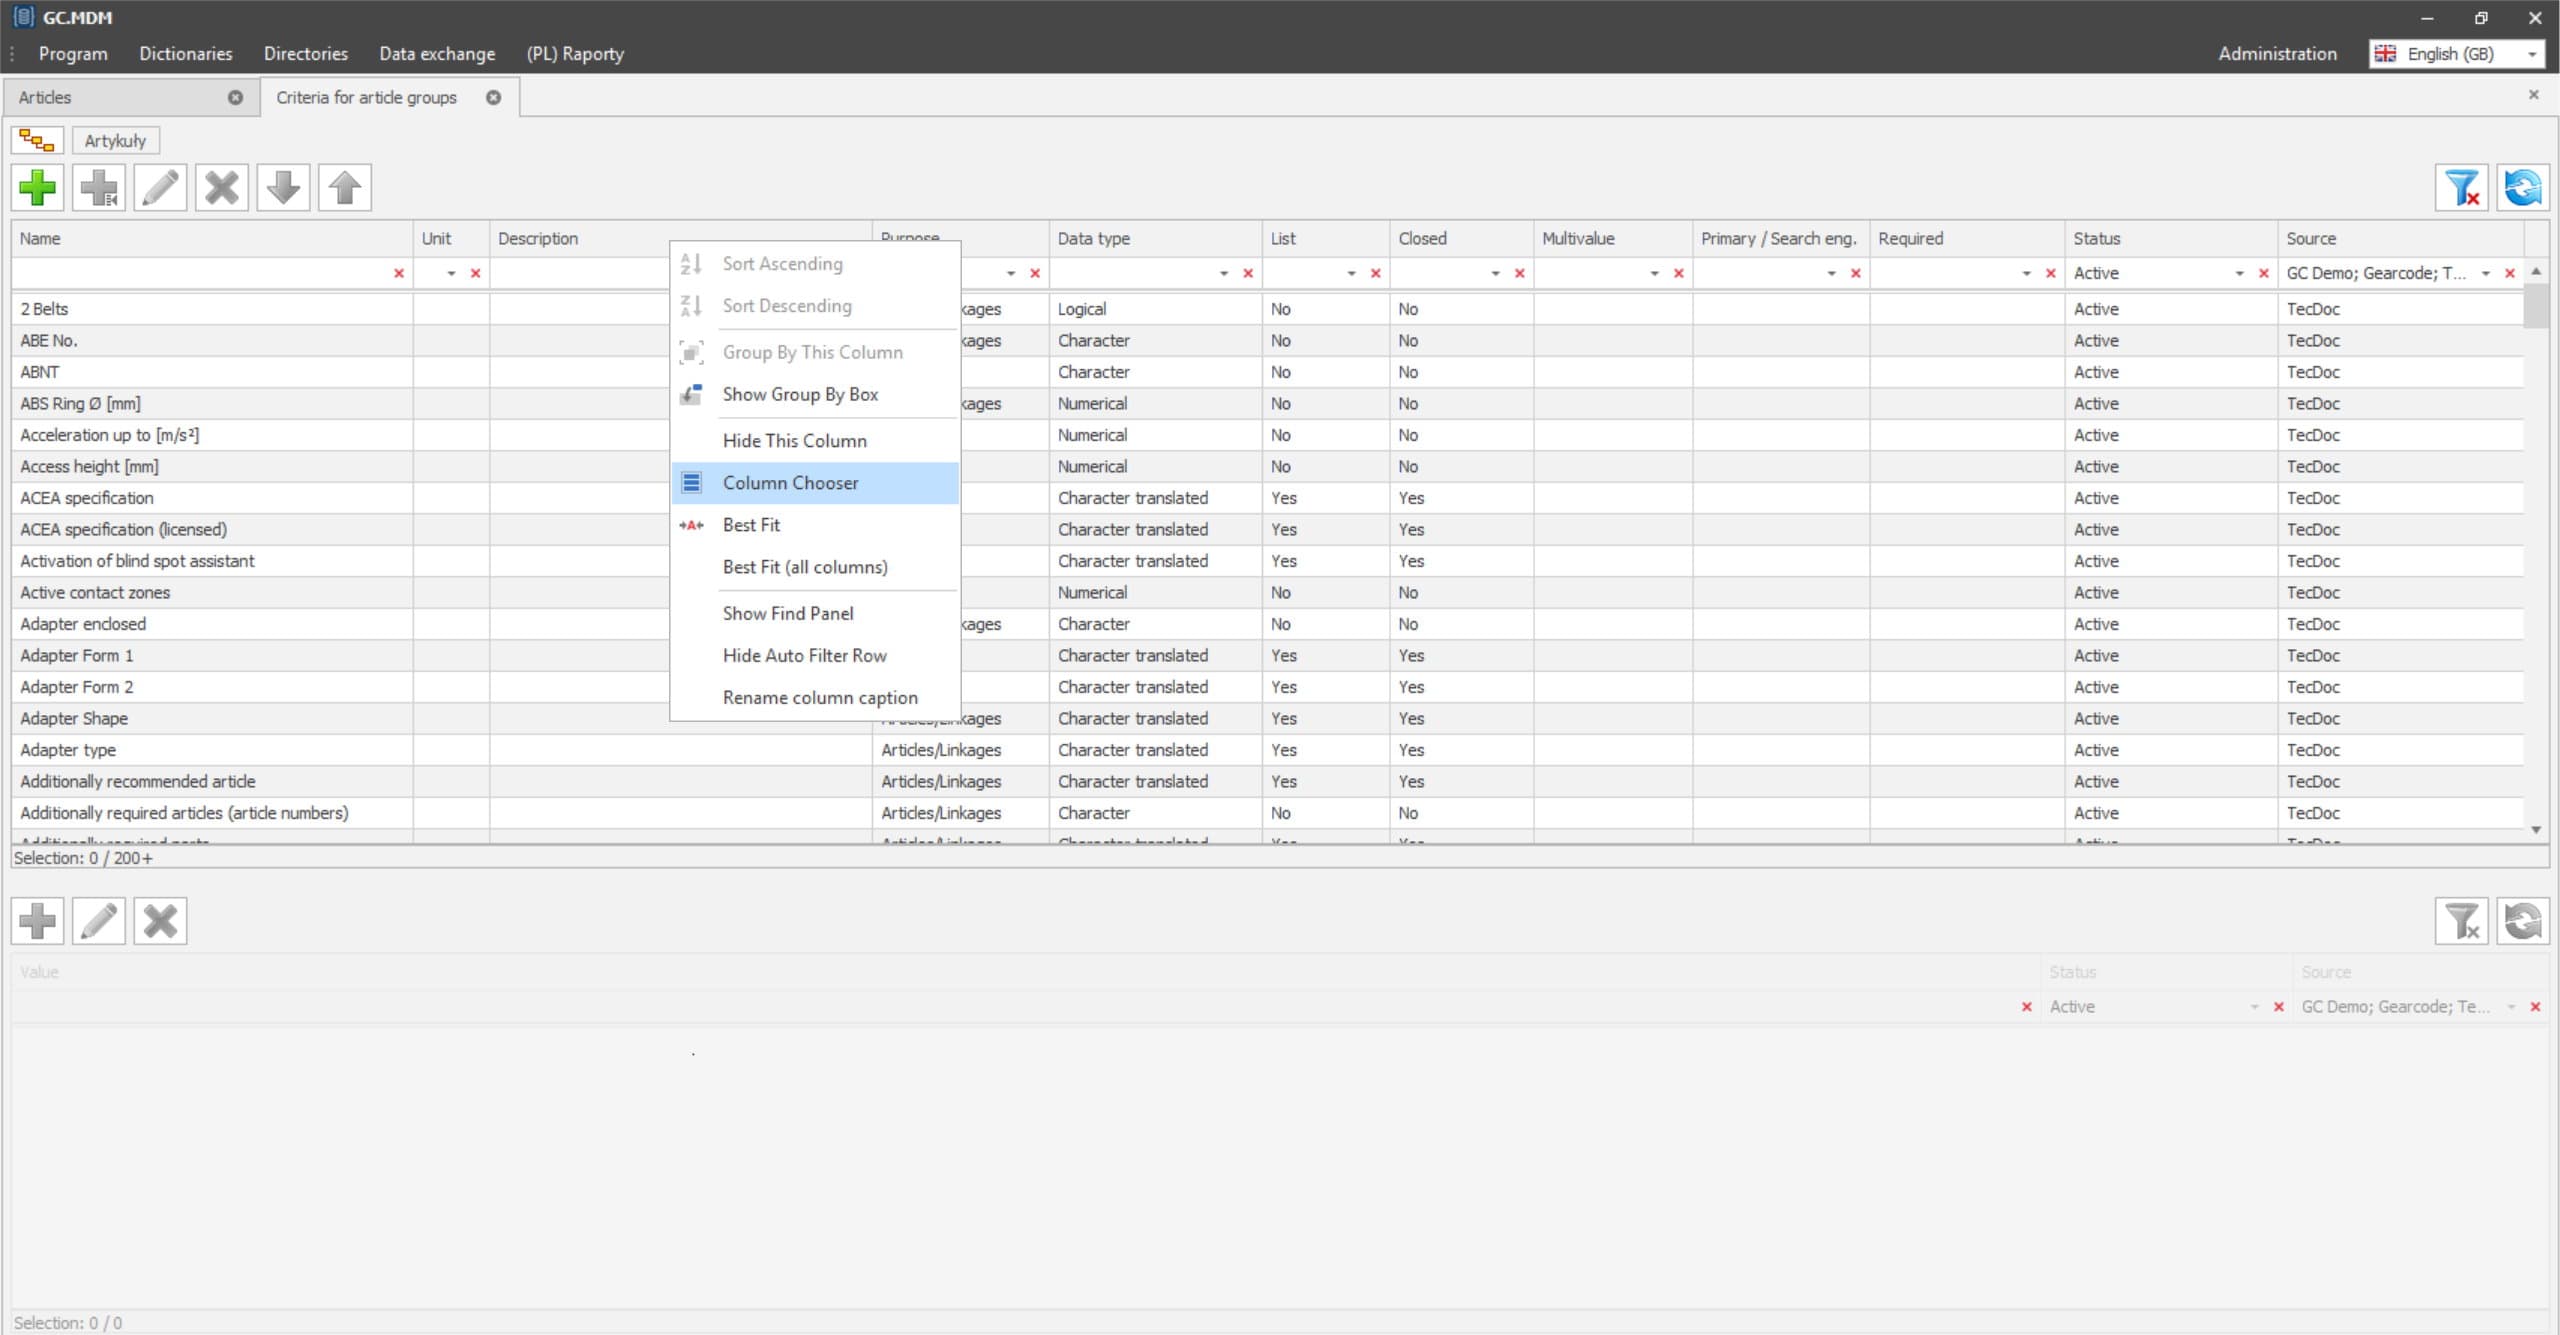2560x1335 pixels.
Task: Open the Closed filter dropdown
Action: click(x=1496, y=273)
